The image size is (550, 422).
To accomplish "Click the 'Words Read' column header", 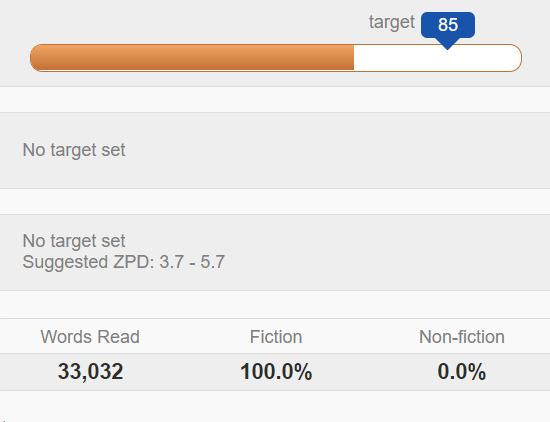I will pos(90,337).
